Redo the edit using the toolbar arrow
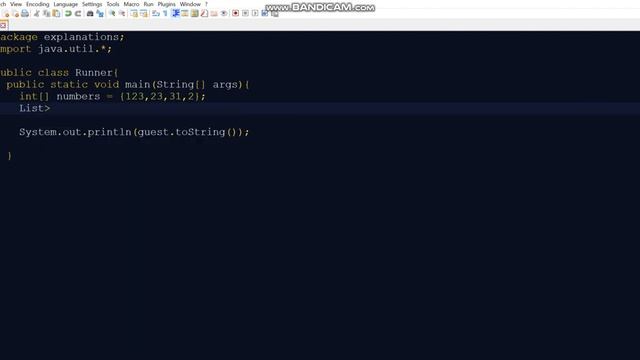 (x=78, y=13)
